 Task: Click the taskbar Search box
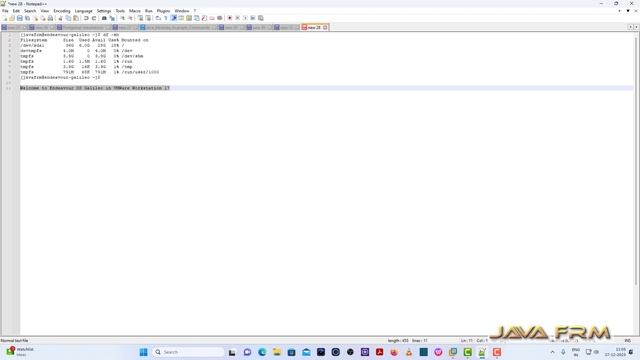pyautogui.click(x=188, y=352)
